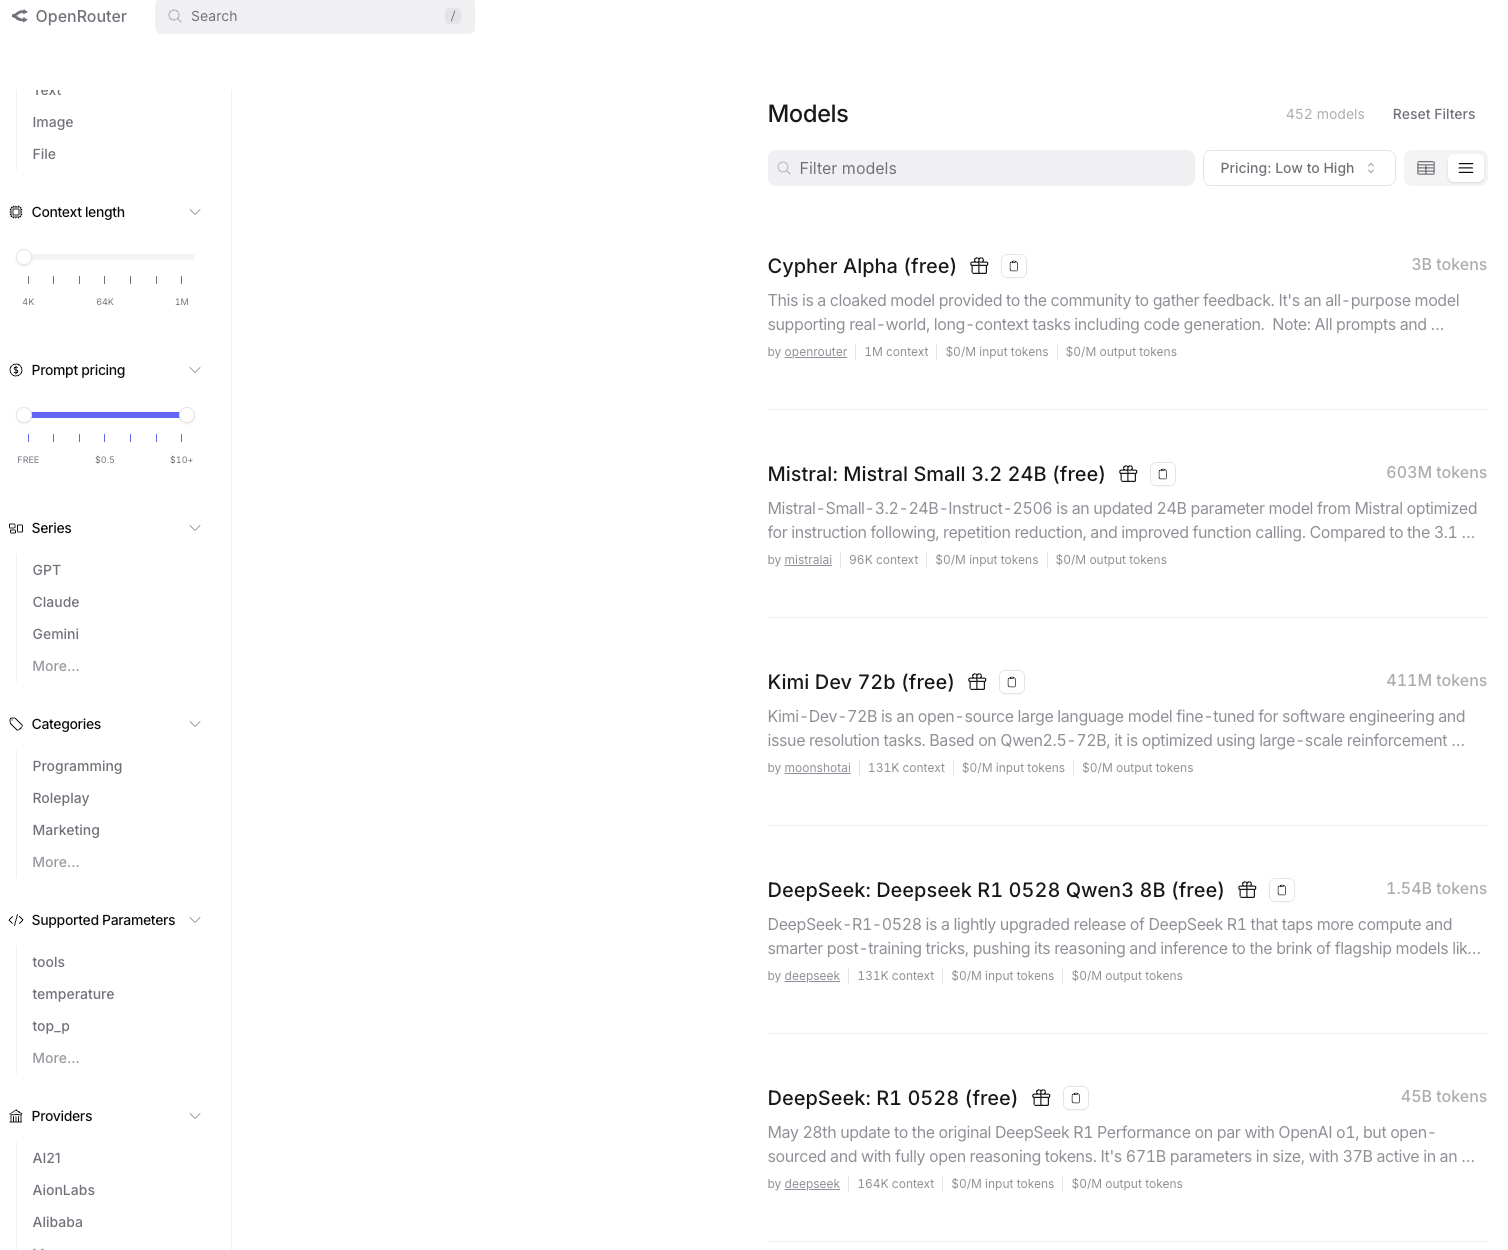Switch to table view layout icon
Screen dimensions: 1508x1250
click(x=1426, y=168)
